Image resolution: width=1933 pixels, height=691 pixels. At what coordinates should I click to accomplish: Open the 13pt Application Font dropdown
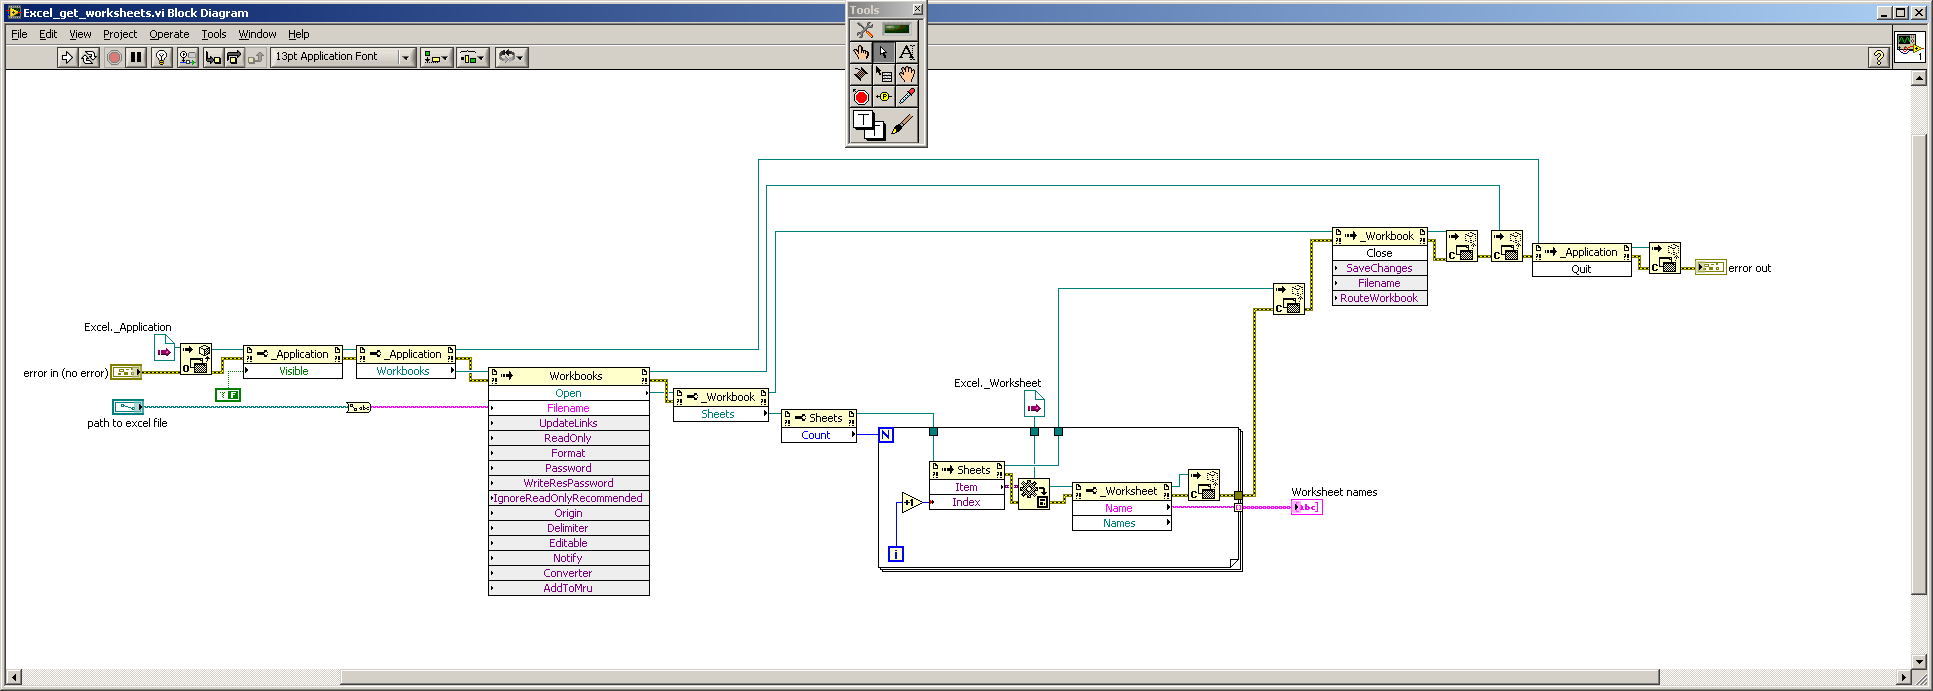[x=344, y=57]
